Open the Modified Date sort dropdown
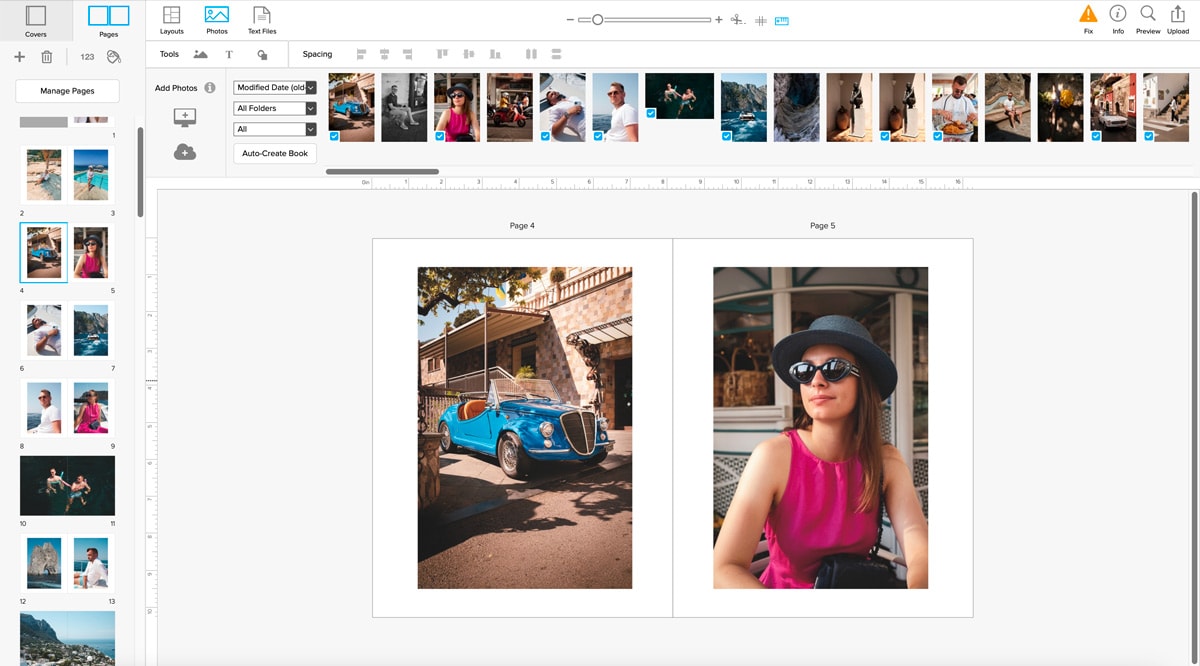This screenshot has width=1200, height=666. point(275,88)
